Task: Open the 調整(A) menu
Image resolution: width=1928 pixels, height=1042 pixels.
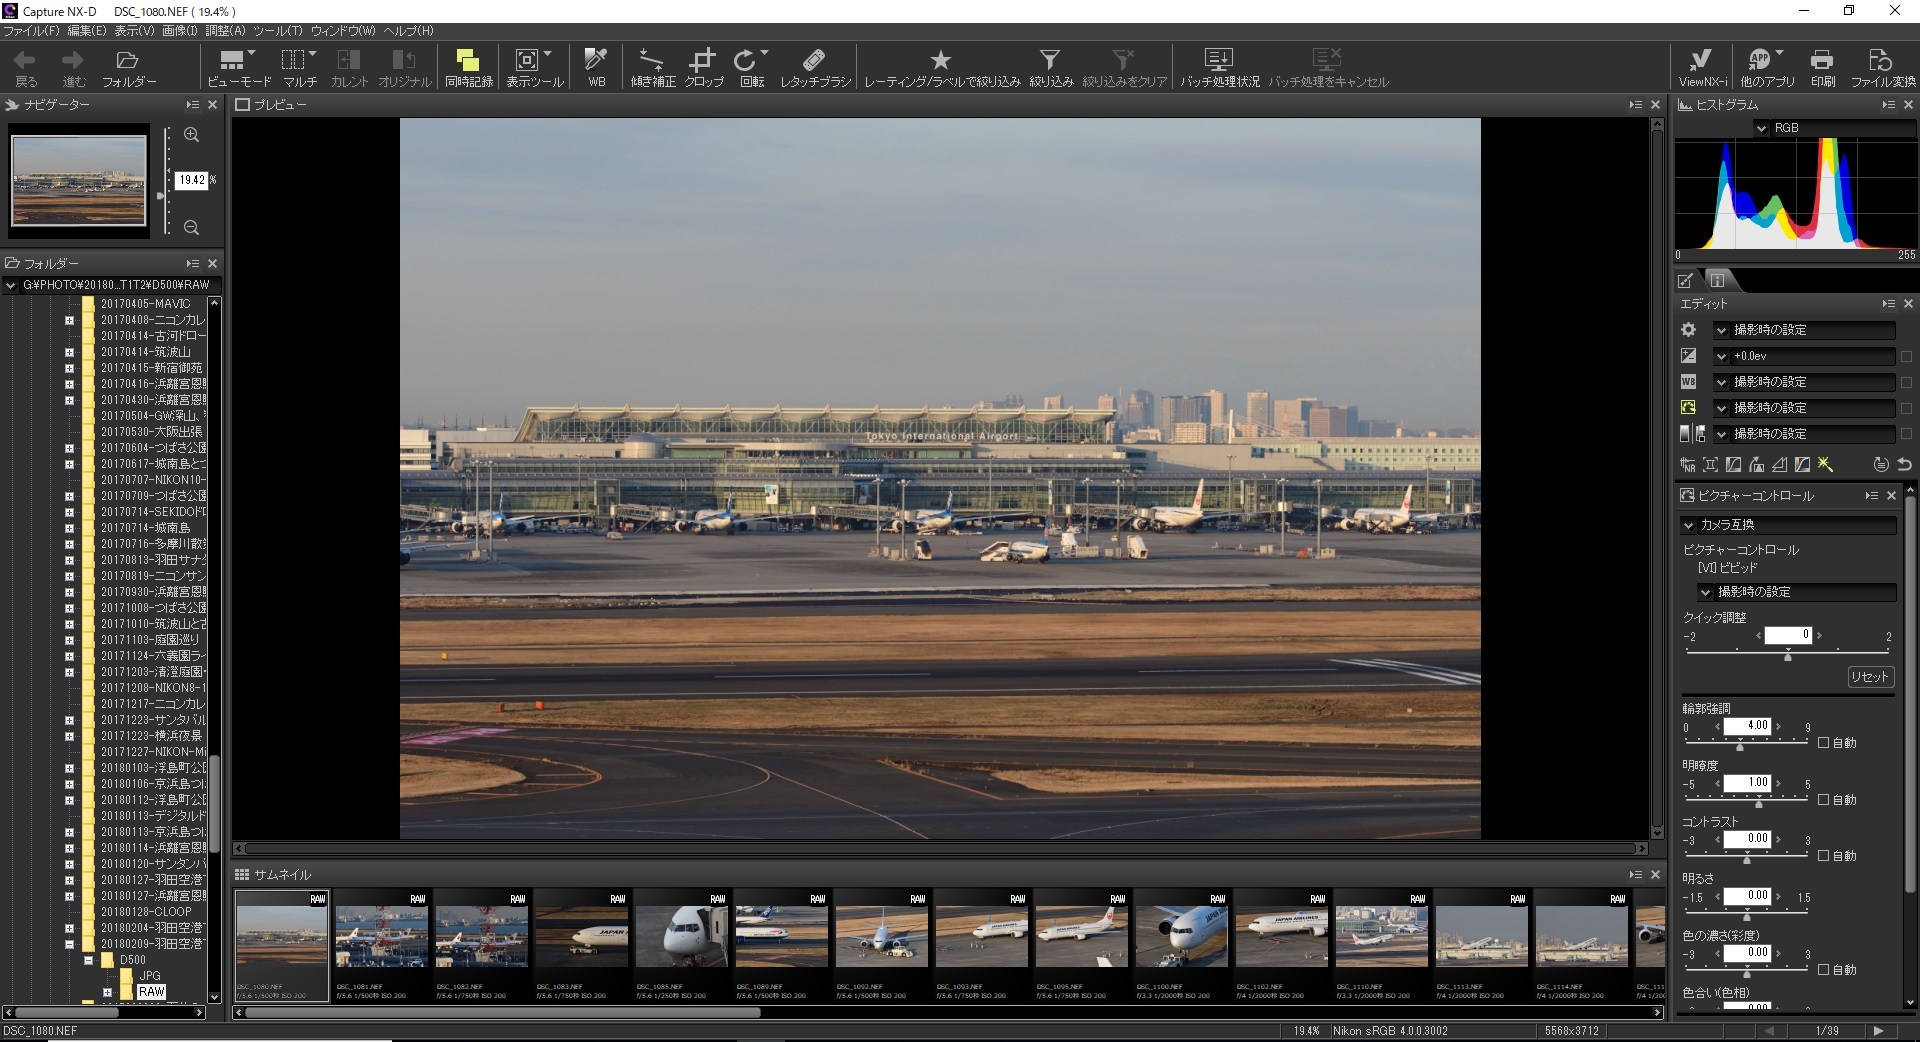Action: point(225,31)
